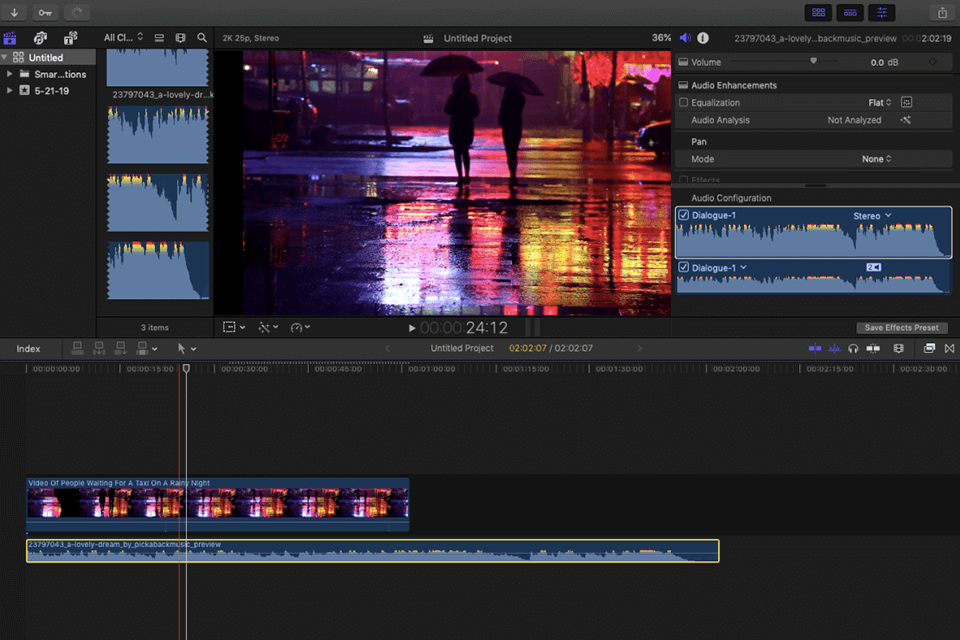
Task: Expand the Smart Collections folder
Action: [10, 74]
